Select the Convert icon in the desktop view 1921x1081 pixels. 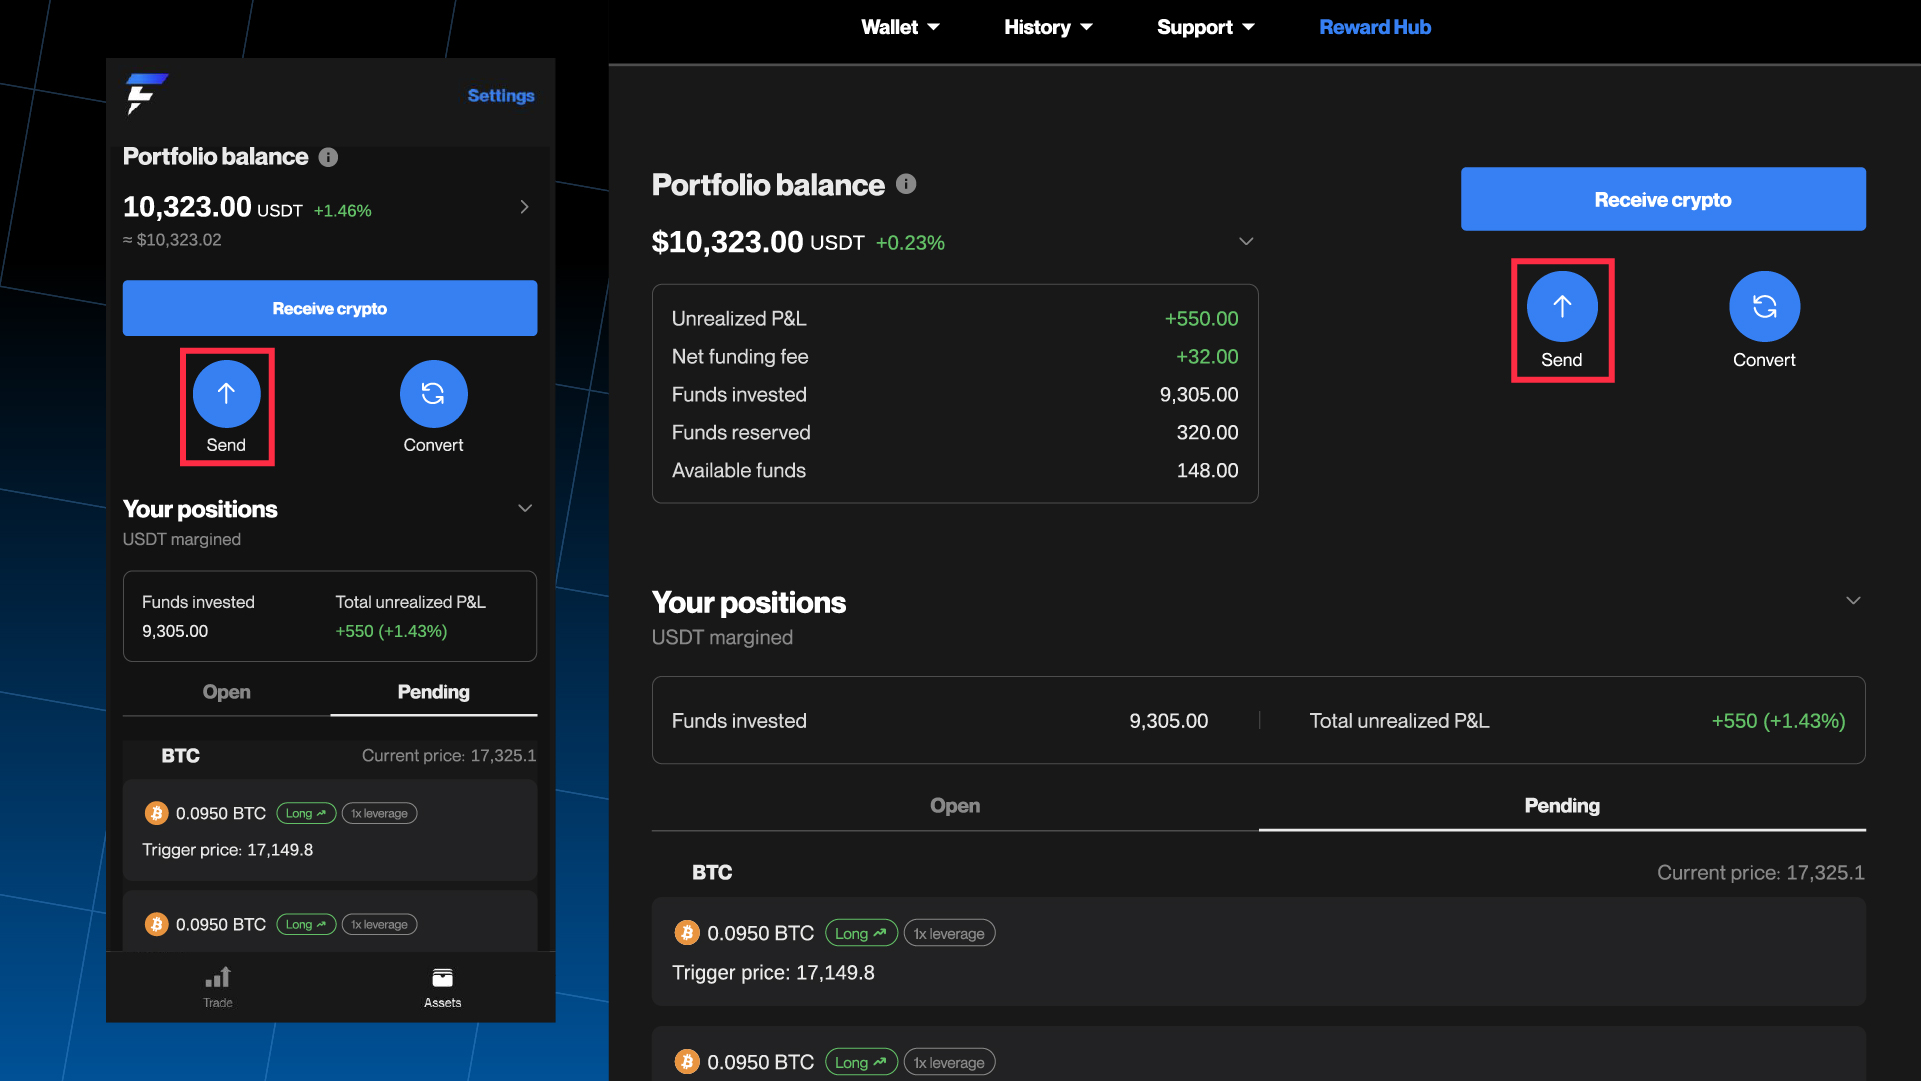tap(1763, 305)
